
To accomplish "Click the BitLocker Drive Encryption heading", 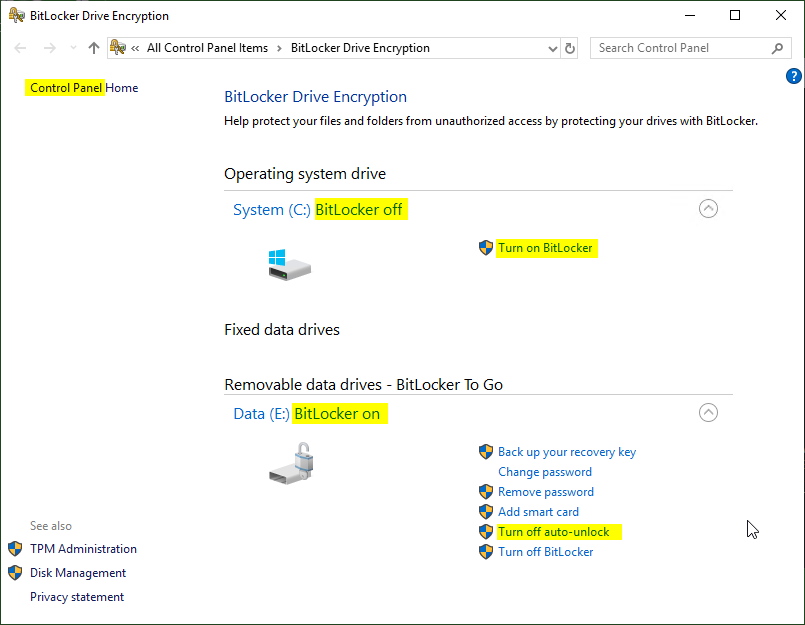I will 315,97.
